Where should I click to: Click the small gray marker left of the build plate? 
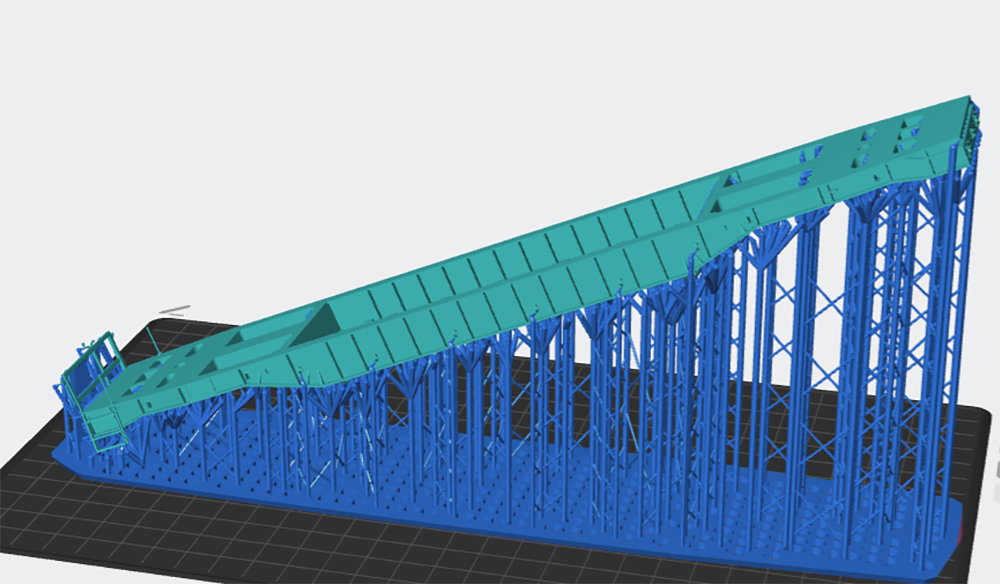[172, 311]
